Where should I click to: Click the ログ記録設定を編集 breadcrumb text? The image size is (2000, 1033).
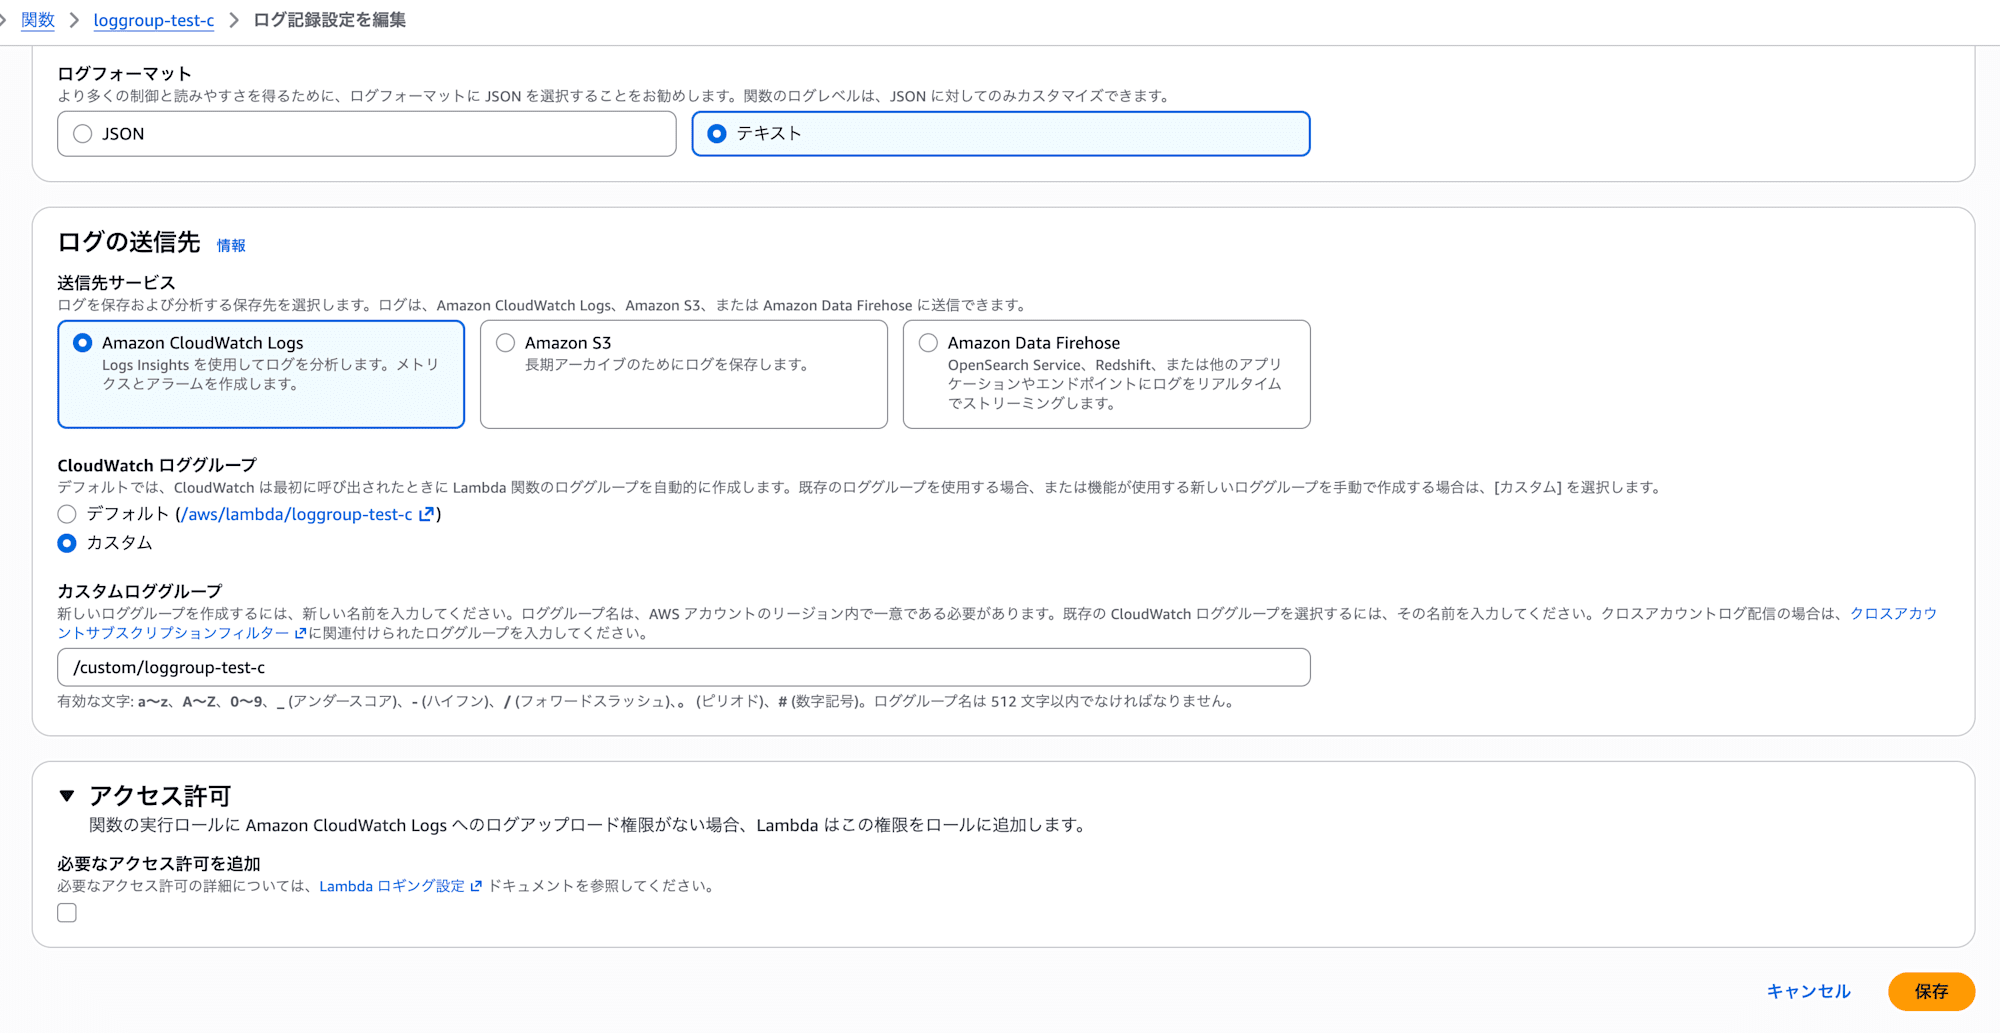click(330, 20)
